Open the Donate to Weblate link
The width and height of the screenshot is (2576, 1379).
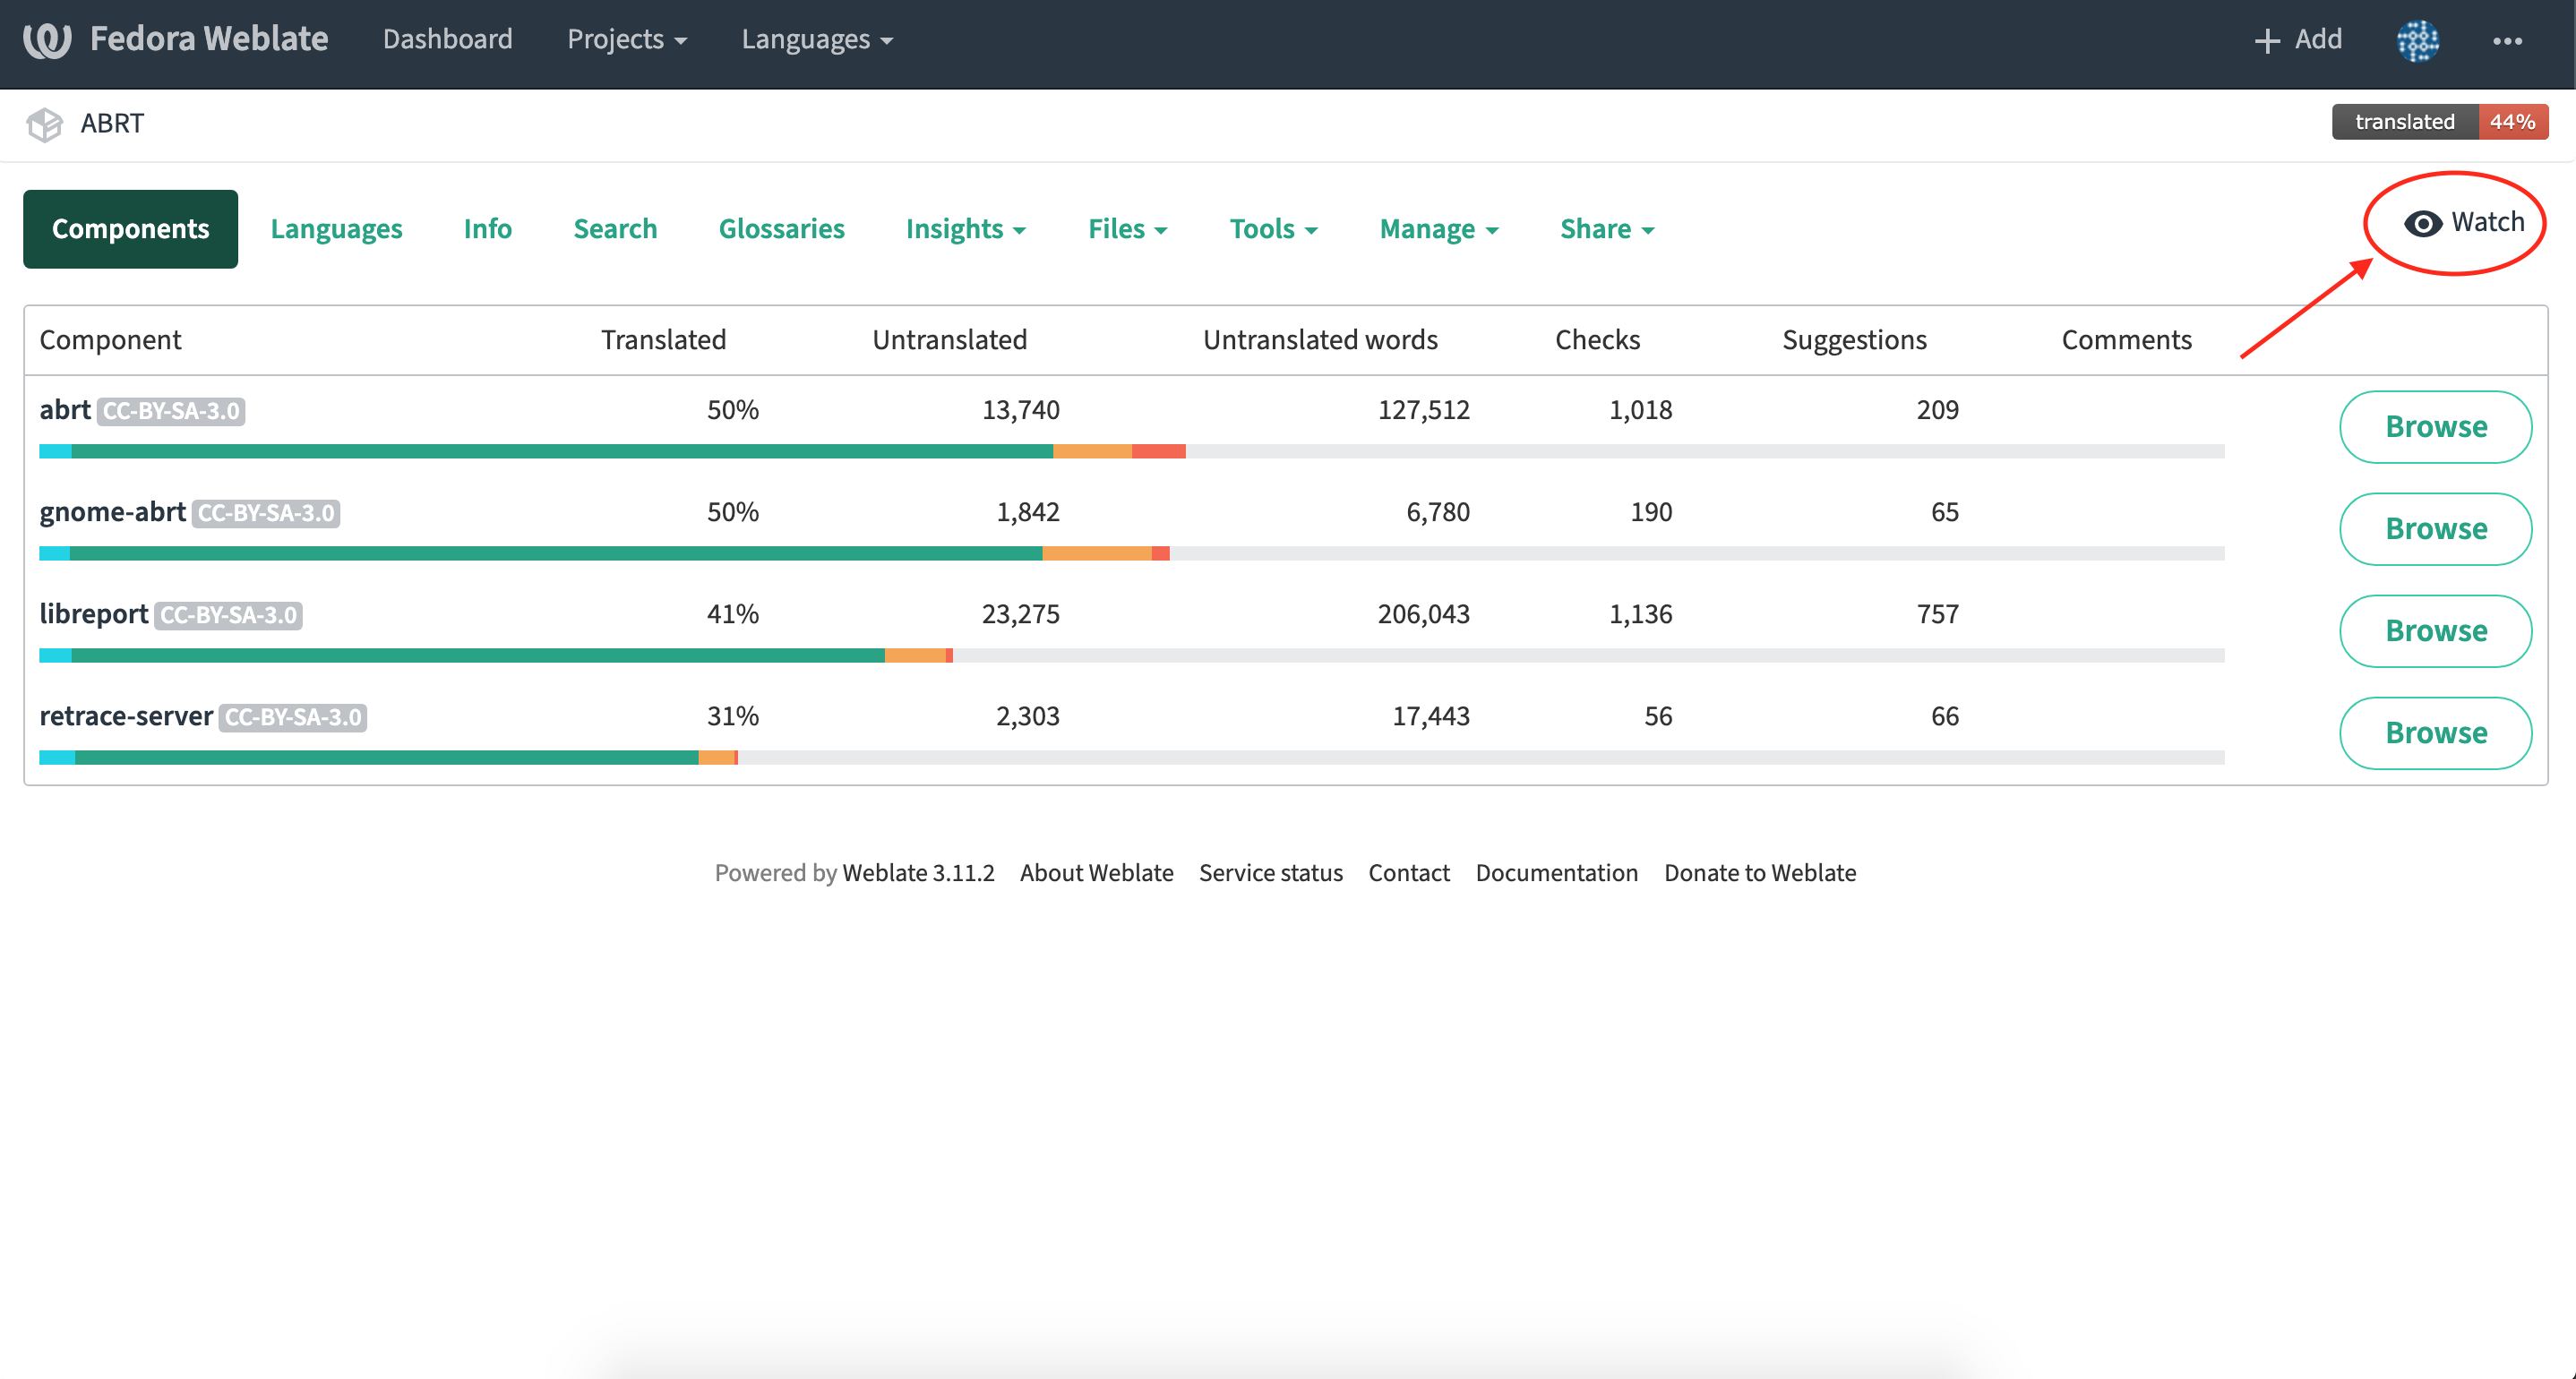pos(1759,873)
